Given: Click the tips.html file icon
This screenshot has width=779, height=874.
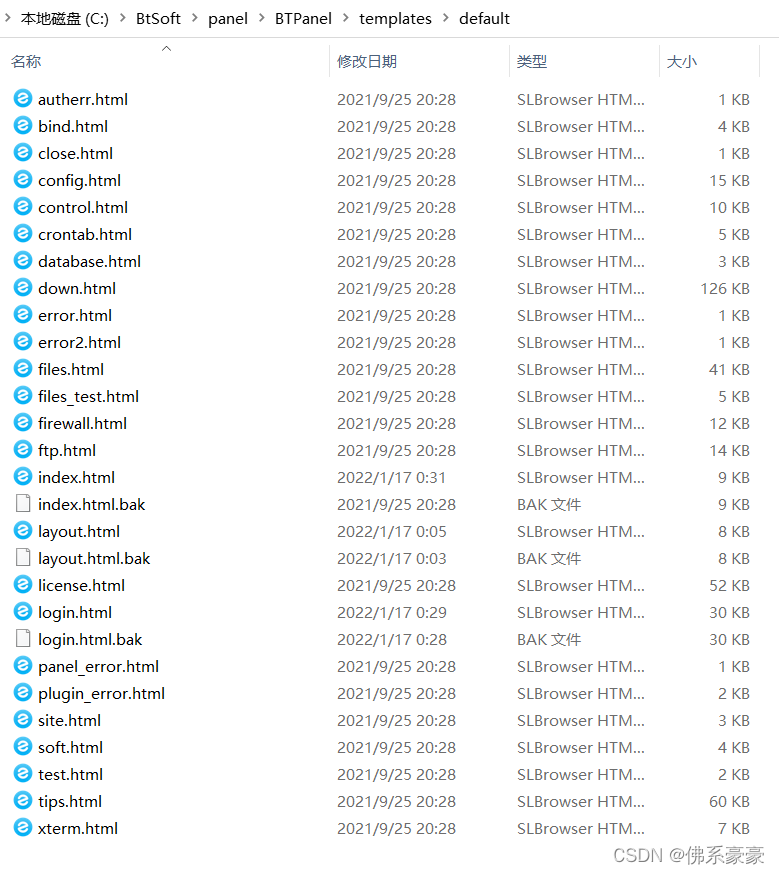Looking at the screenshot, I should [x=23, y=801].
